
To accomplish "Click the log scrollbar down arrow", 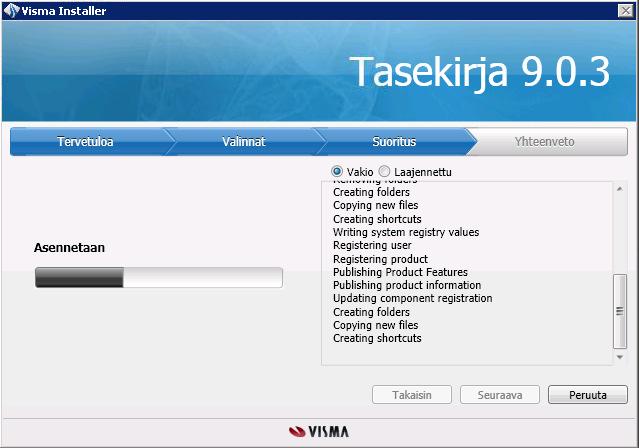I will pyautogui.click(x=619, y=358).
